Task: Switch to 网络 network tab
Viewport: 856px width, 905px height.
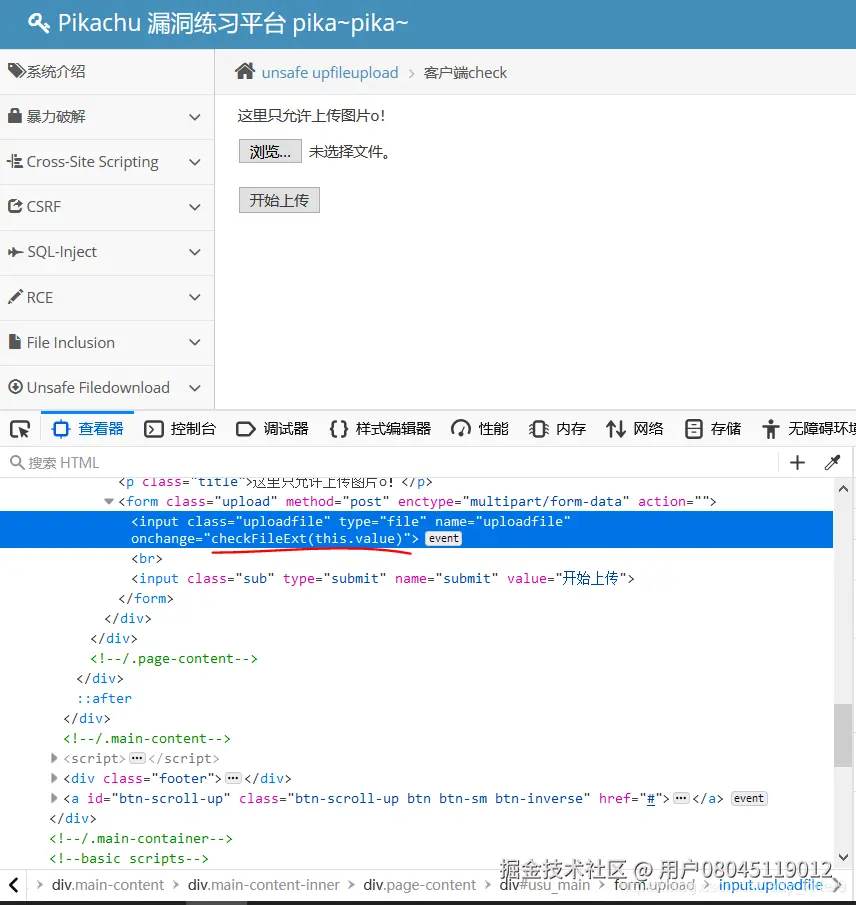Action: pyautogui.click(x=635, y=429)
